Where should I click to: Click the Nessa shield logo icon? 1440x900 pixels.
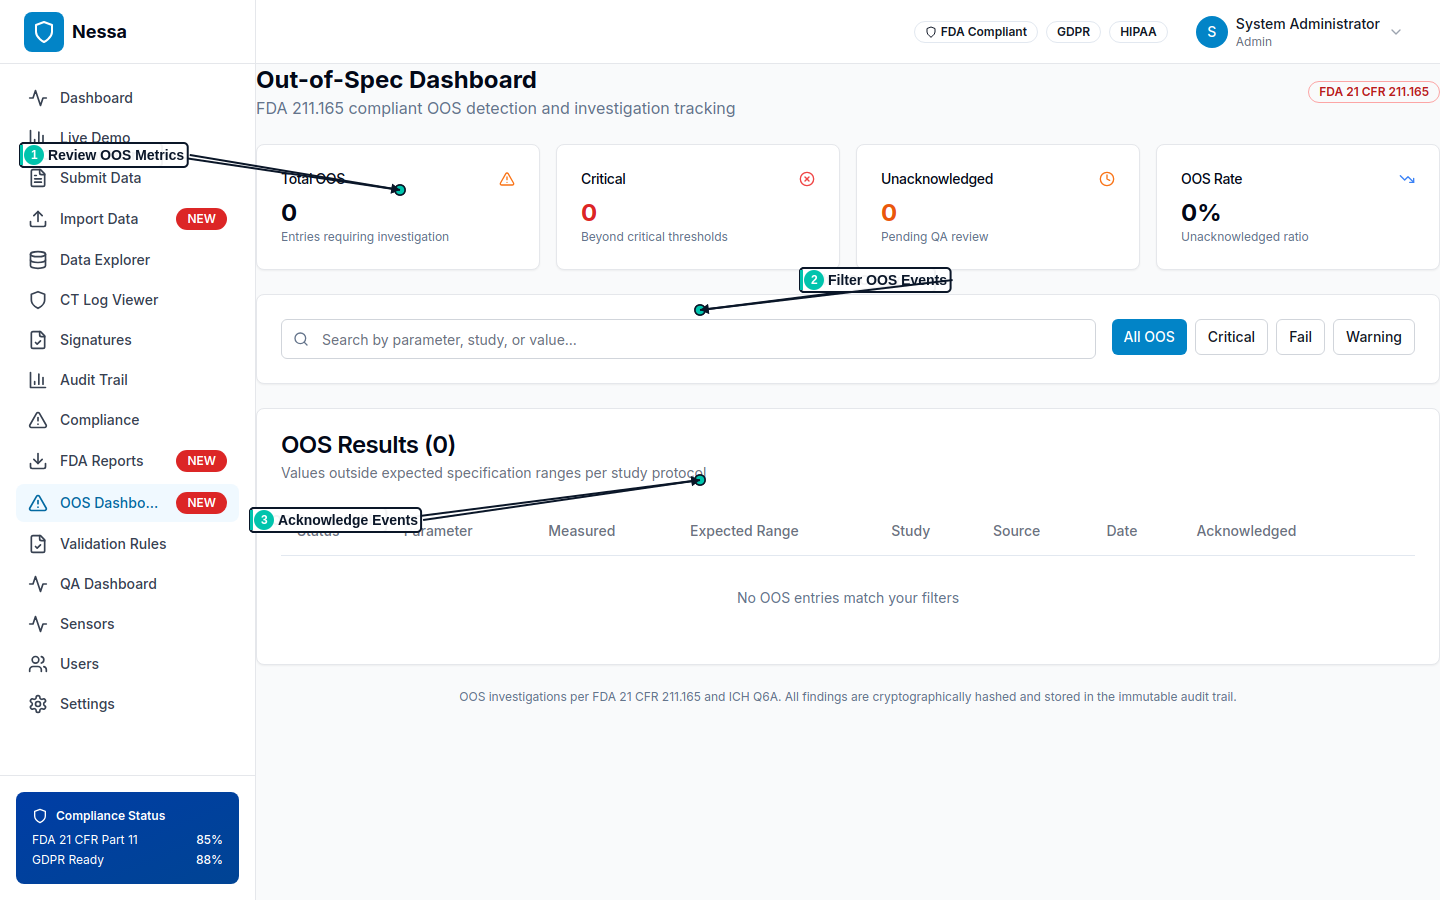(44, 32)
